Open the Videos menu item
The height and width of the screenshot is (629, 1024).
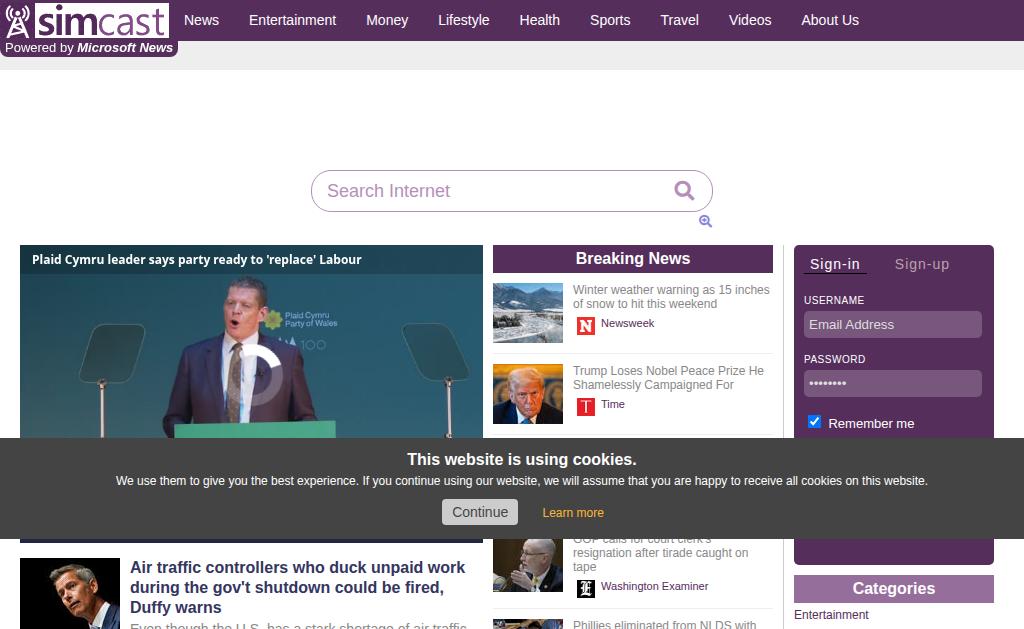[750, 20]
